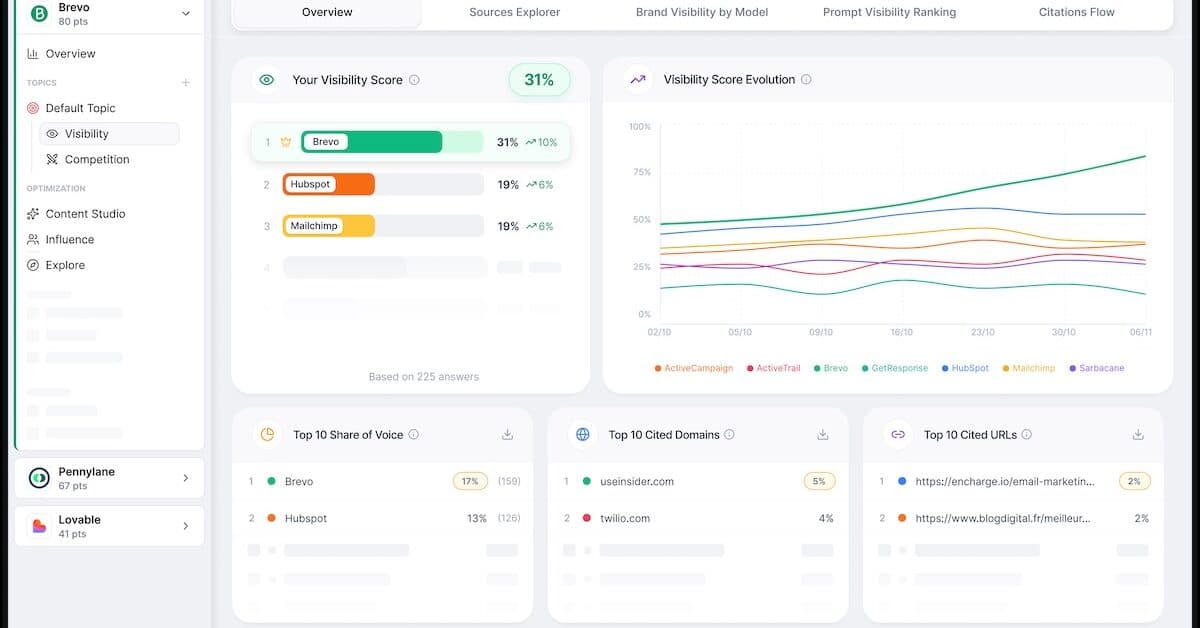Click the compass icon beside Explore
The image size is (1200, 628).
33,266
